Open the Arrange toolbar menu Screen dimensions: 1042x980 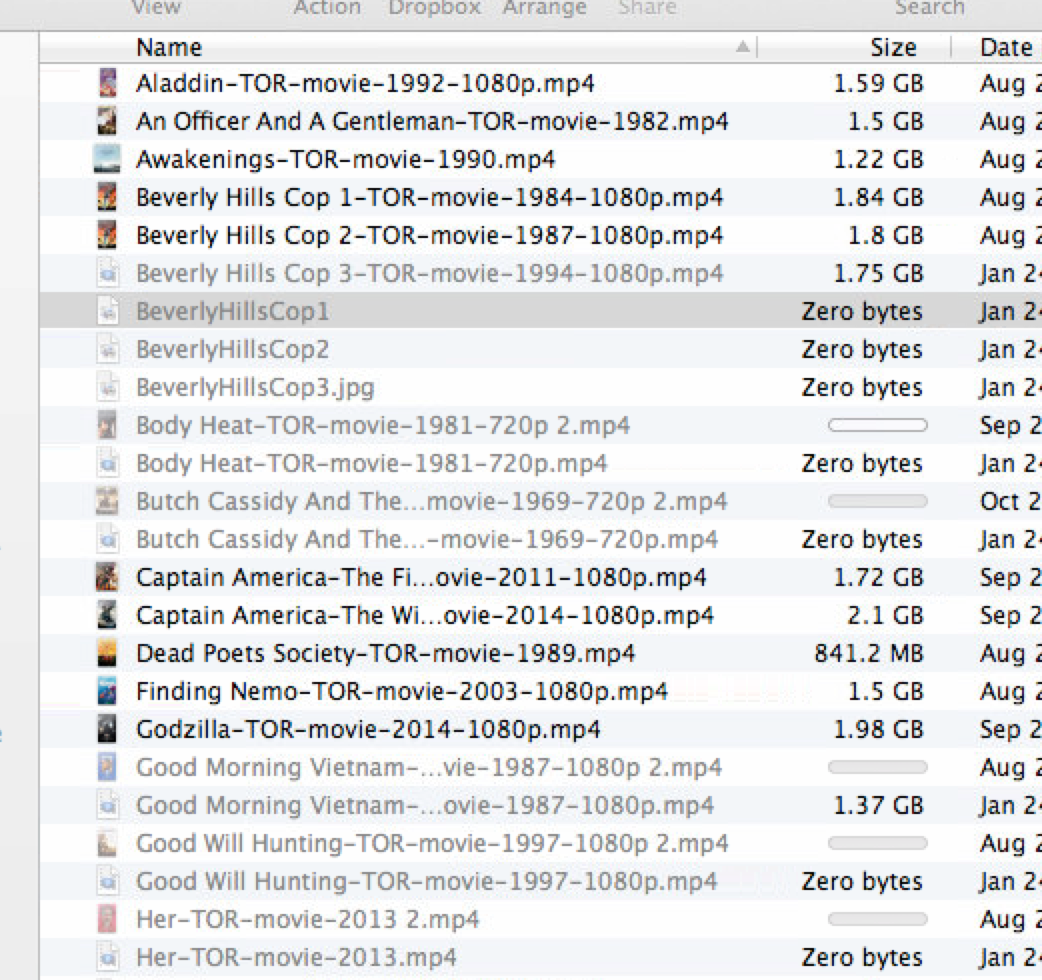pyautogui.click(x=544, y=7)
